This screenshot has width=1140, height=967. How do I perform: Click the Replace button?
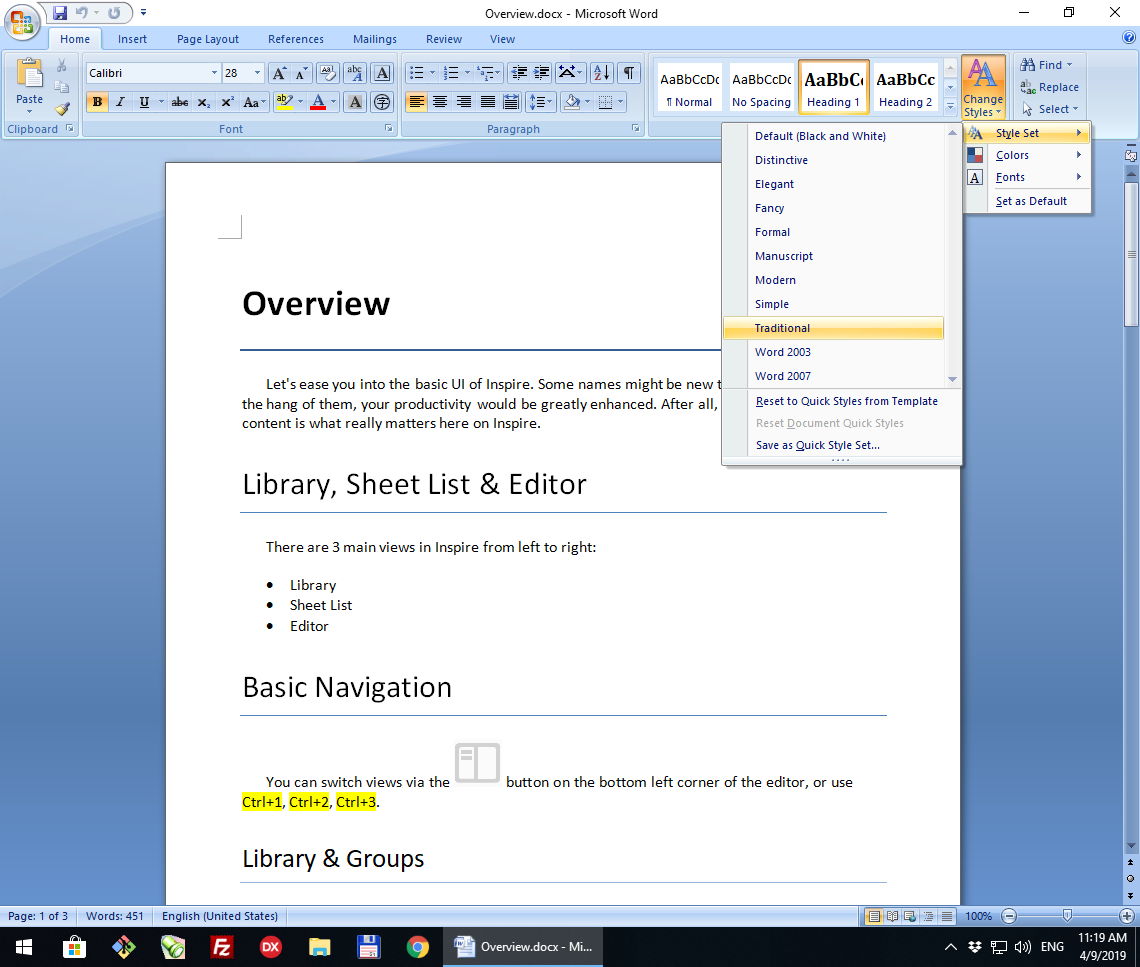coord(1049,87)
